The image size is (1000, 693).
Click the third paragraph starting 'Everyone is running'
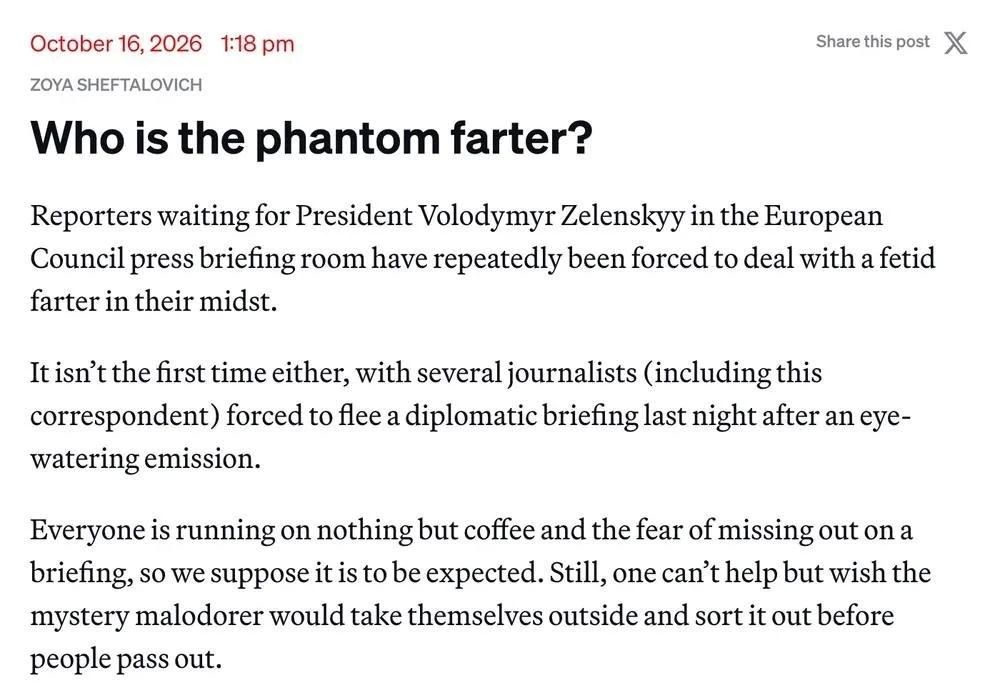click(x=480, y=594)
